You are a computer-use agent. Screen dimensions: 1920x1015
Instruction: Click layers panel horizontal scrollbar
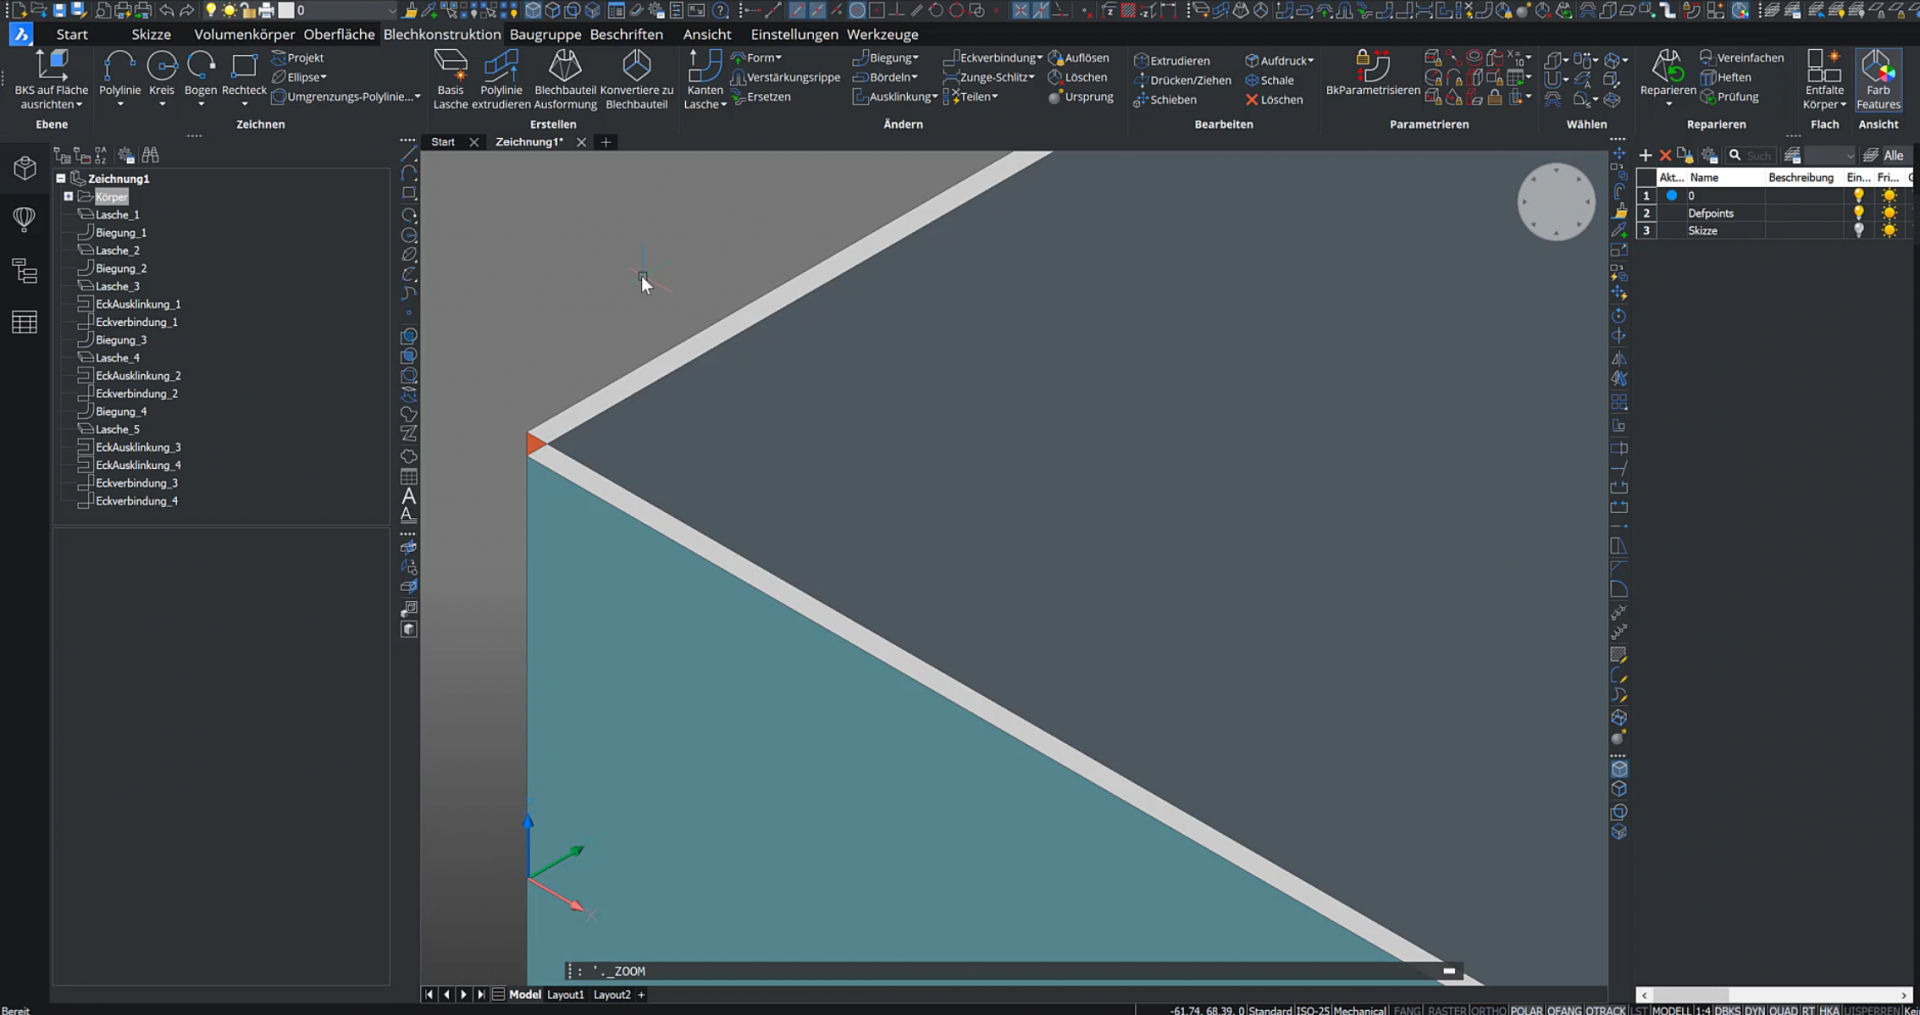1774,995
